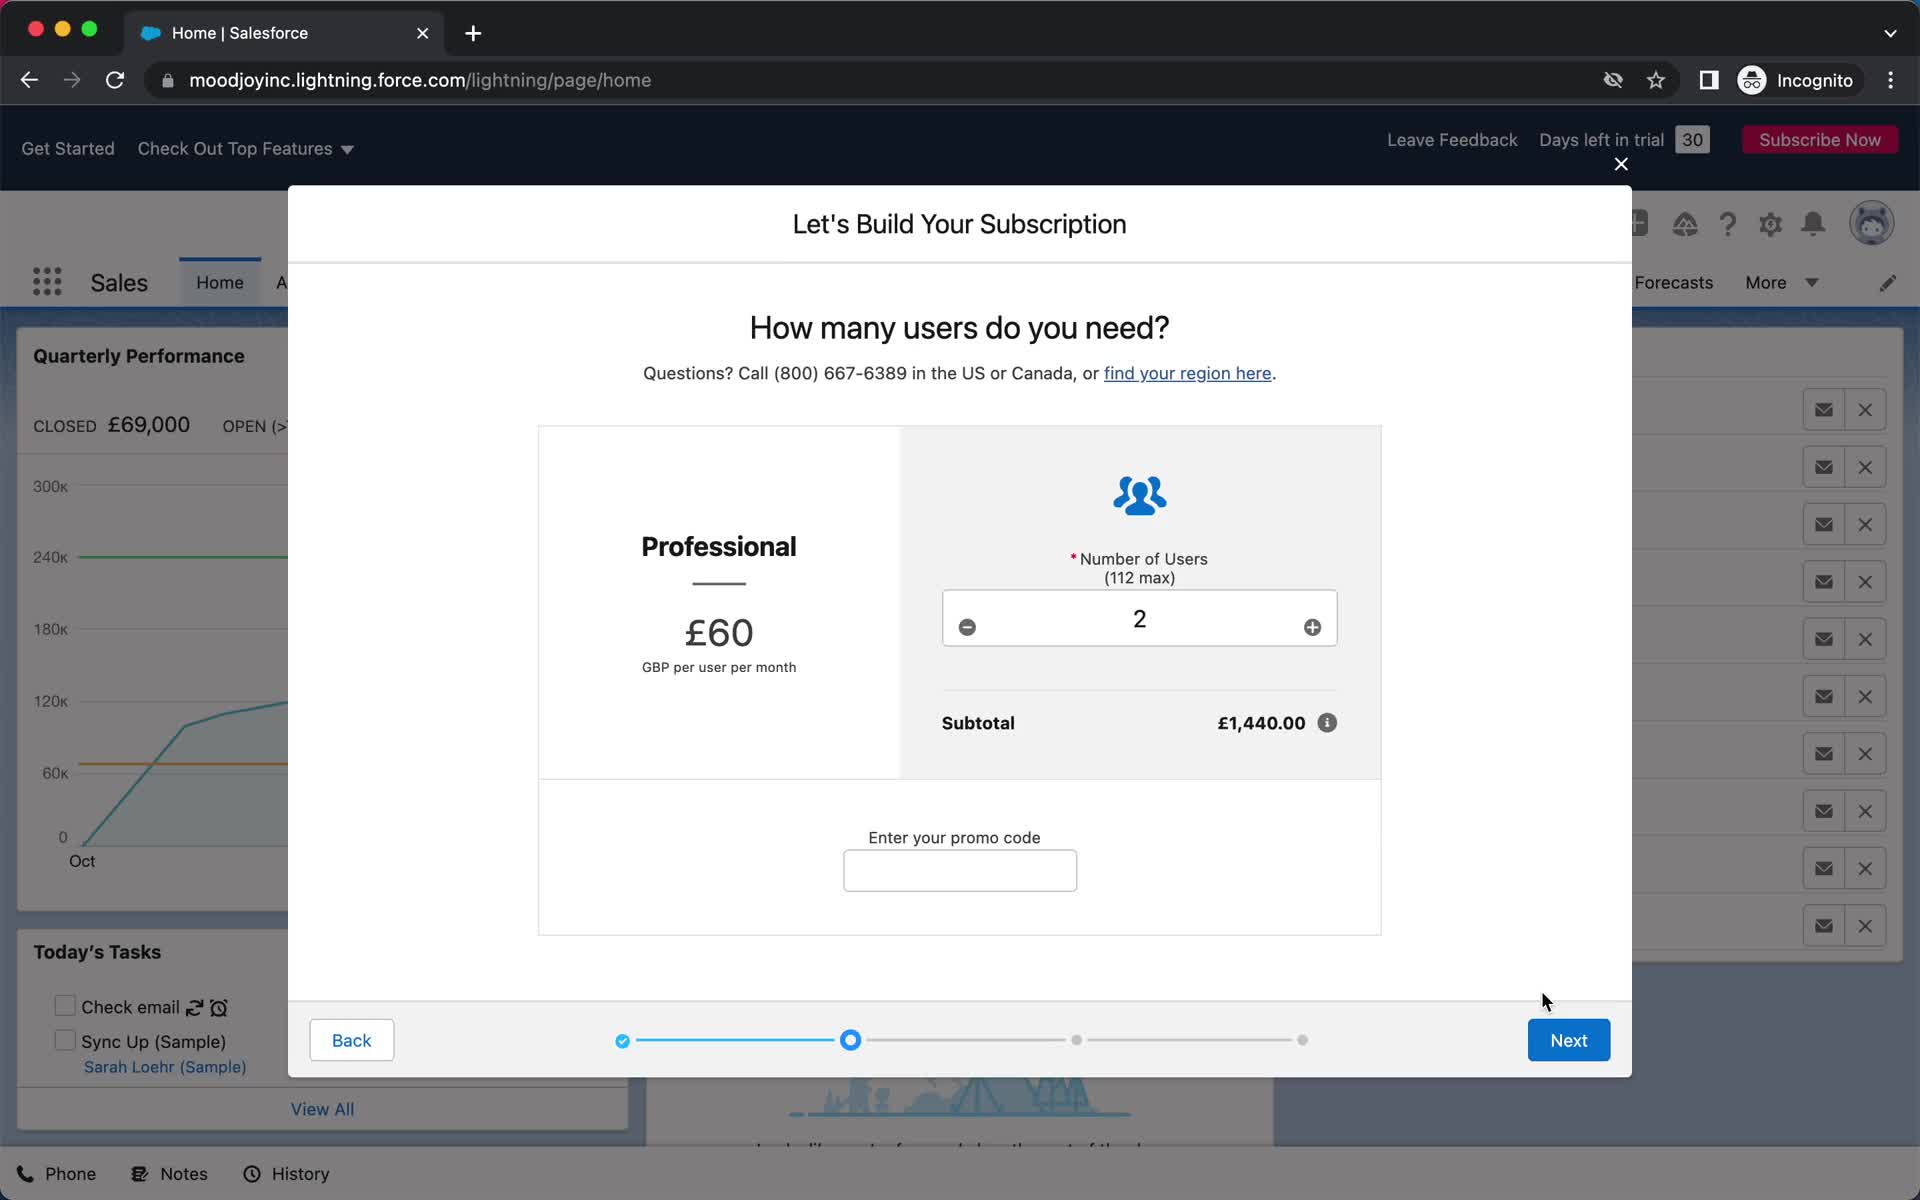Dismiss the last row with X icon
The image size is (1920, 1200).
click(x=1865, y=926)
